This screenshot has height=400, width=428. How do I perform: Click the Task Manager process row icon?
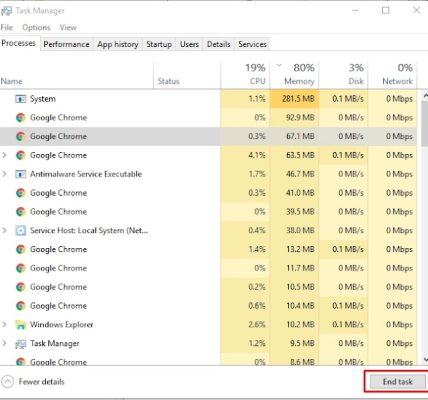[21, 344]
